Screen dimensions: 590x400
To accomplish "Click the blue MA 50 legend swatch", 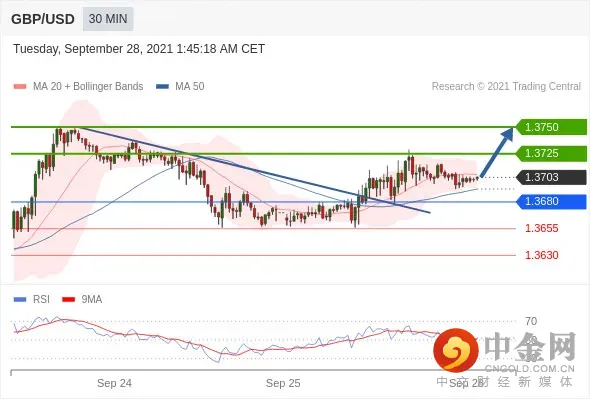I will [162, 87].
